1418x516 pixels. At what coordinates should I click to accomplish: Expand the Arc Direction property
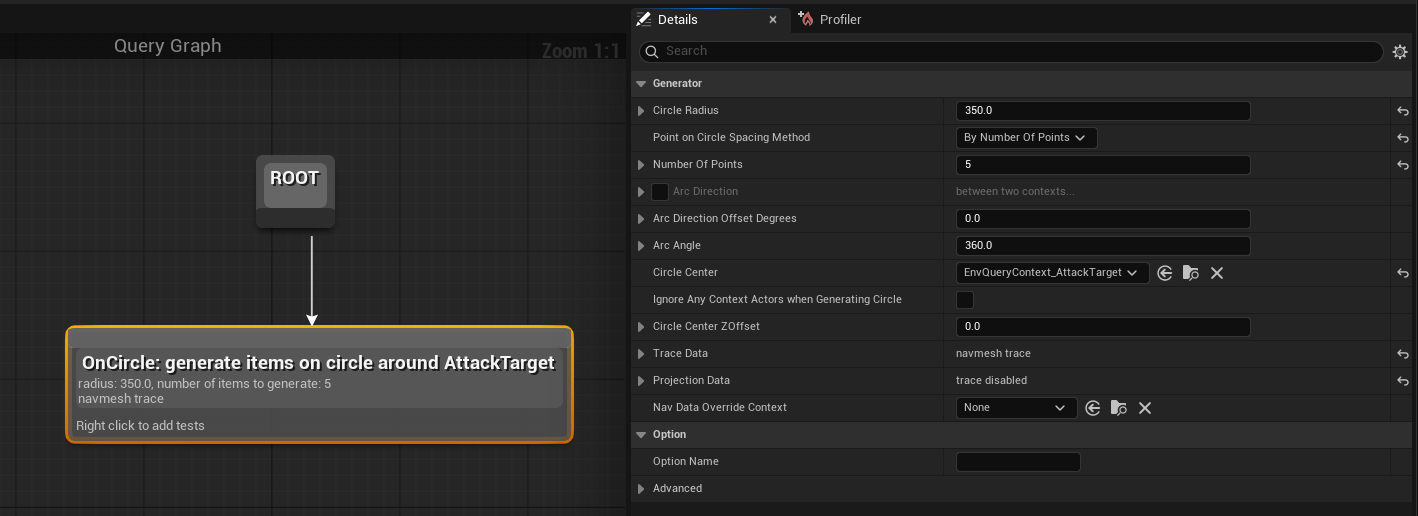click(641, 192)
